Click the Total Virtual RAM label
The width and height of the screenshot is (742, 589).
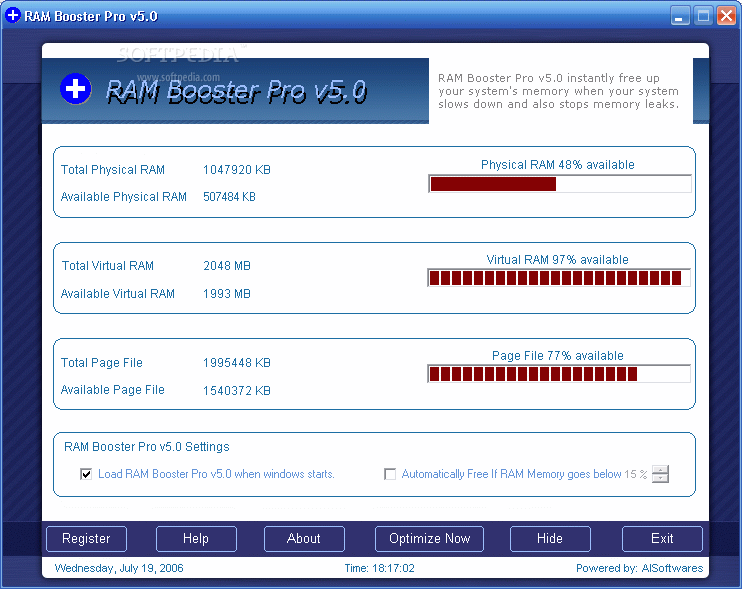[x=107, y=266]
